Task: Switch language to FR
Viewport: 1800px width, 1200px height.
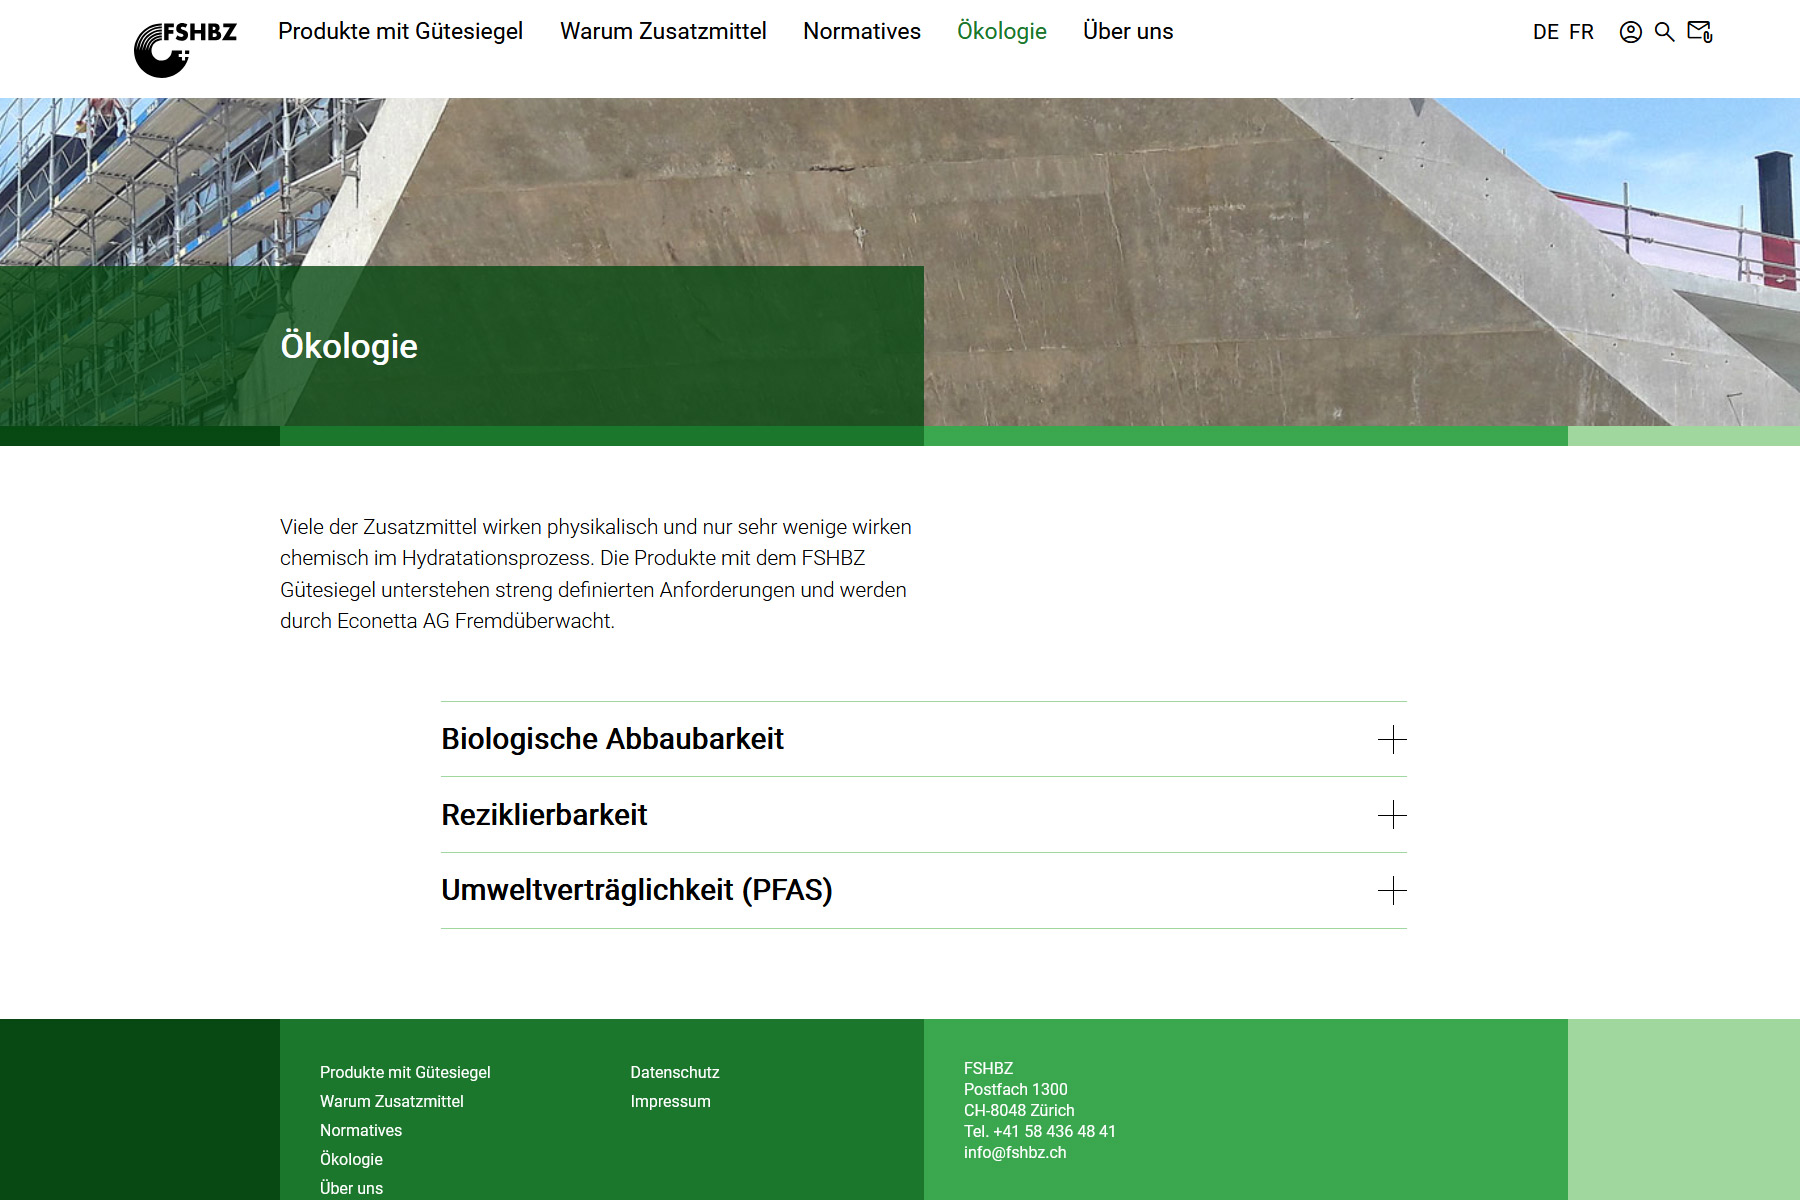Action: (x=1581, y=32)
